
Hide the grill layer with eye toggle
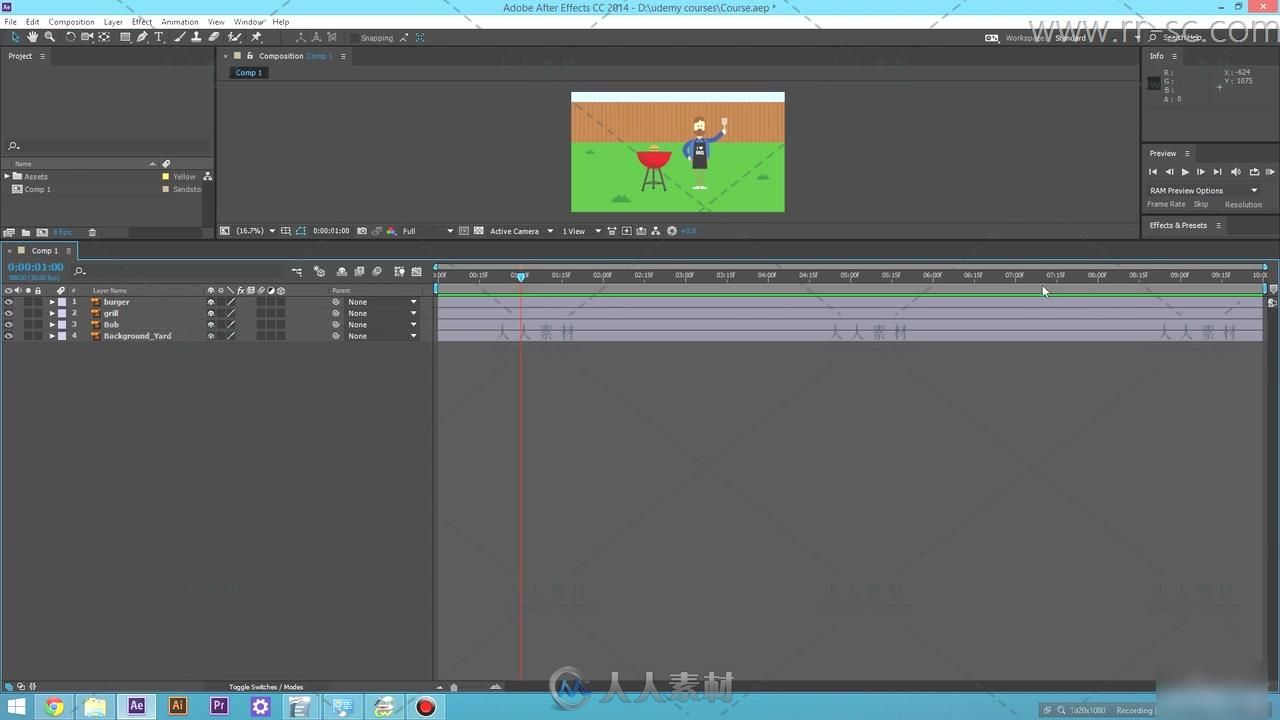click(x=9, y=313)
